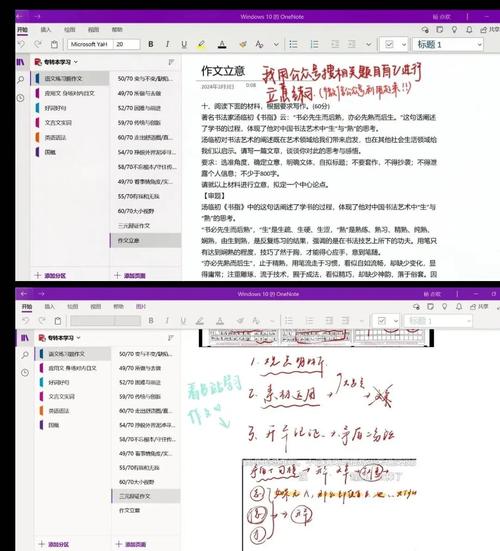
Task: Toggle Italic formatting in upper window
Action: (167, 44)
